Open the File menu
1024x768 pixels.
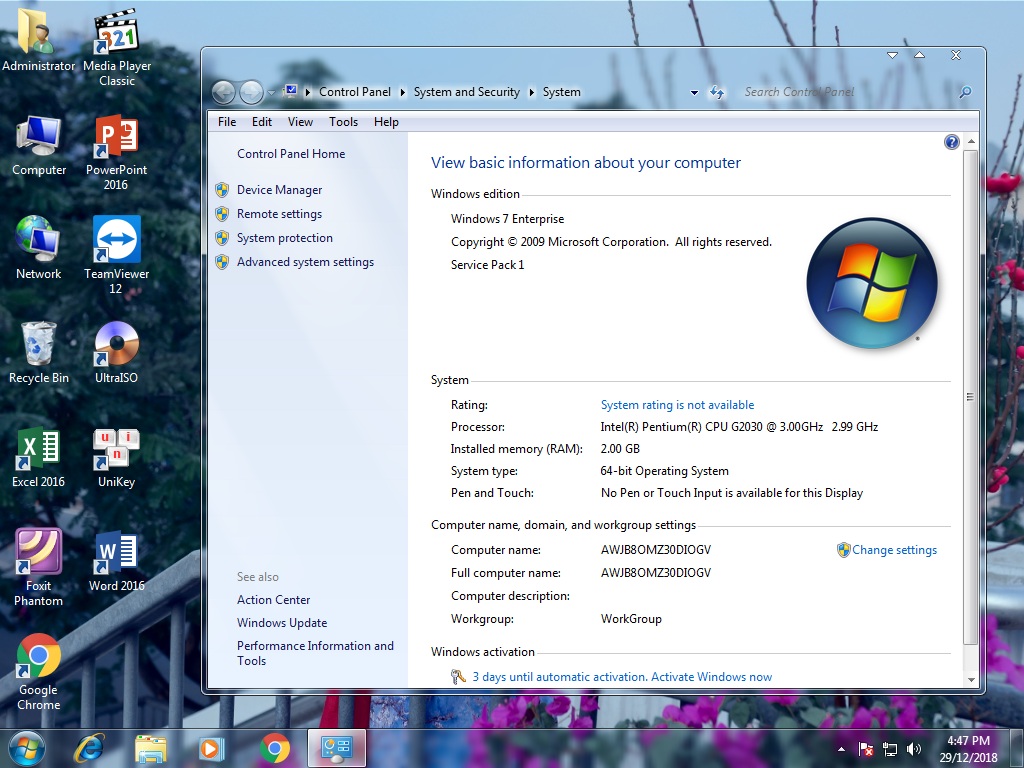point(227,121)
